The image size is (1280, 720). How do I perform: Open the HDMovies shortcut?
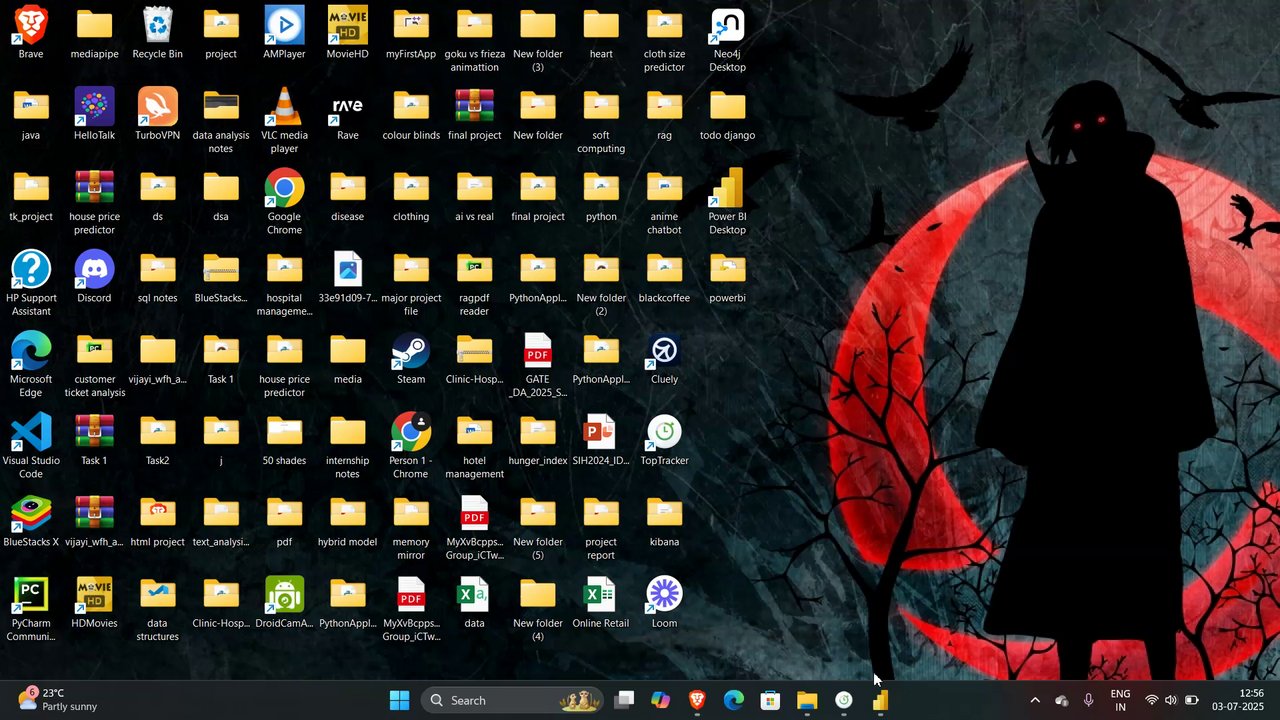coord(94,601)
